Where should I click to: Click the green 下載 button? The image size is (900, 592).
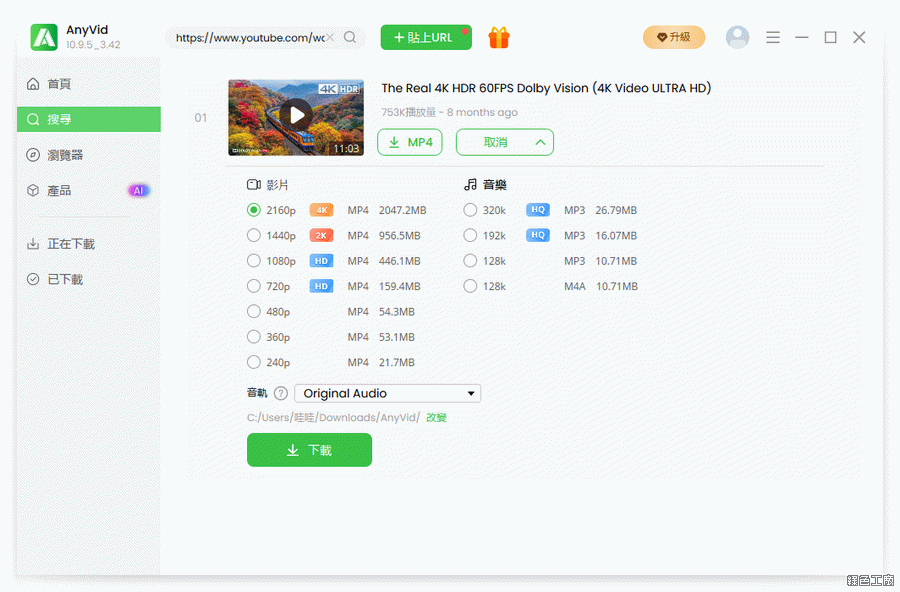click(309, 450)
